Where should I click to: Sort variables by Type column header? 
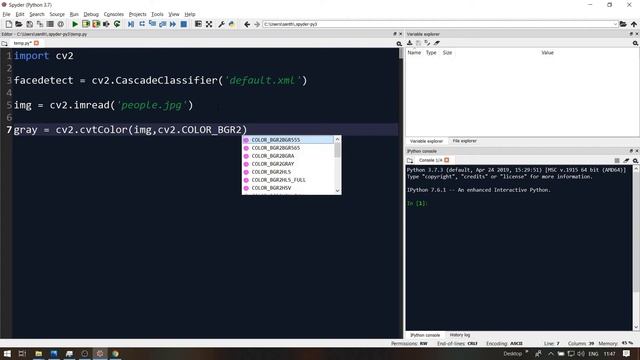[x=431, y=53]
